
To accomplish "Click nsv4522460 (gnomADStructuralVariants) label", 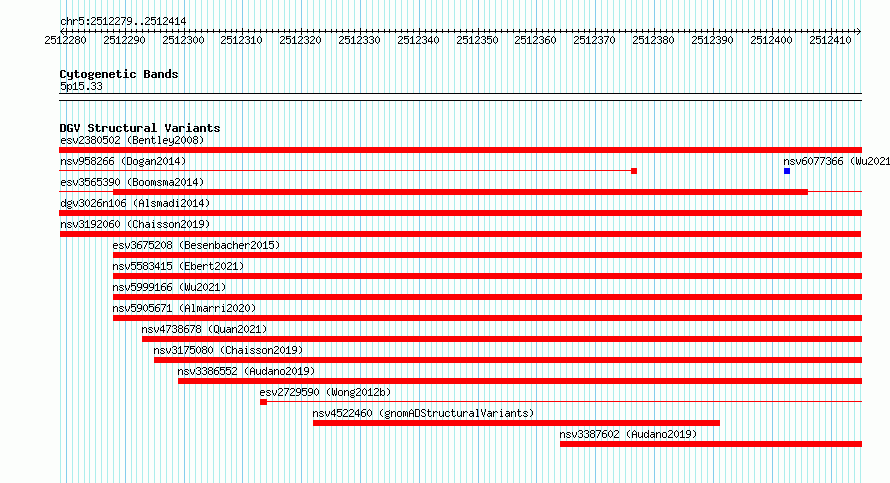I will [423, 413].
